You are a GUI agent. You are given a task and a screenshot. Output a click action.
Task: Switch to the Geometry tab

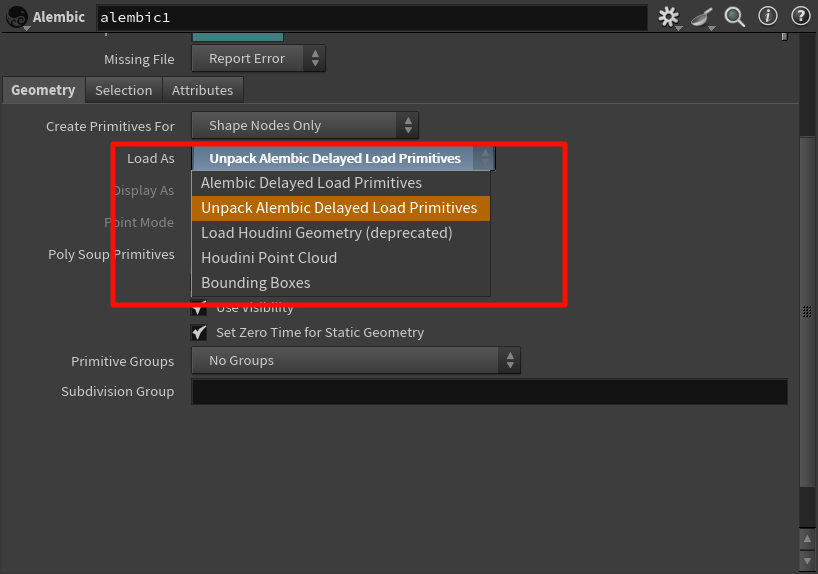43,90
